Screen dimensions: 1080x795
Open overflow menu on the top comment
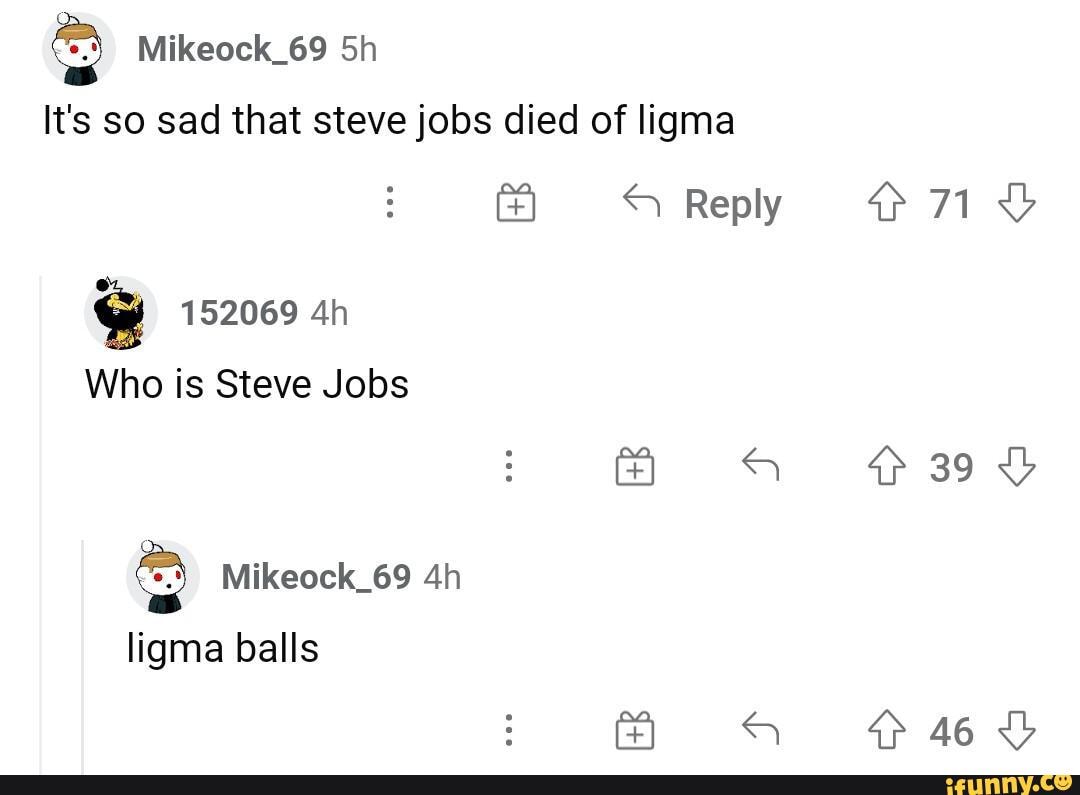390,202
